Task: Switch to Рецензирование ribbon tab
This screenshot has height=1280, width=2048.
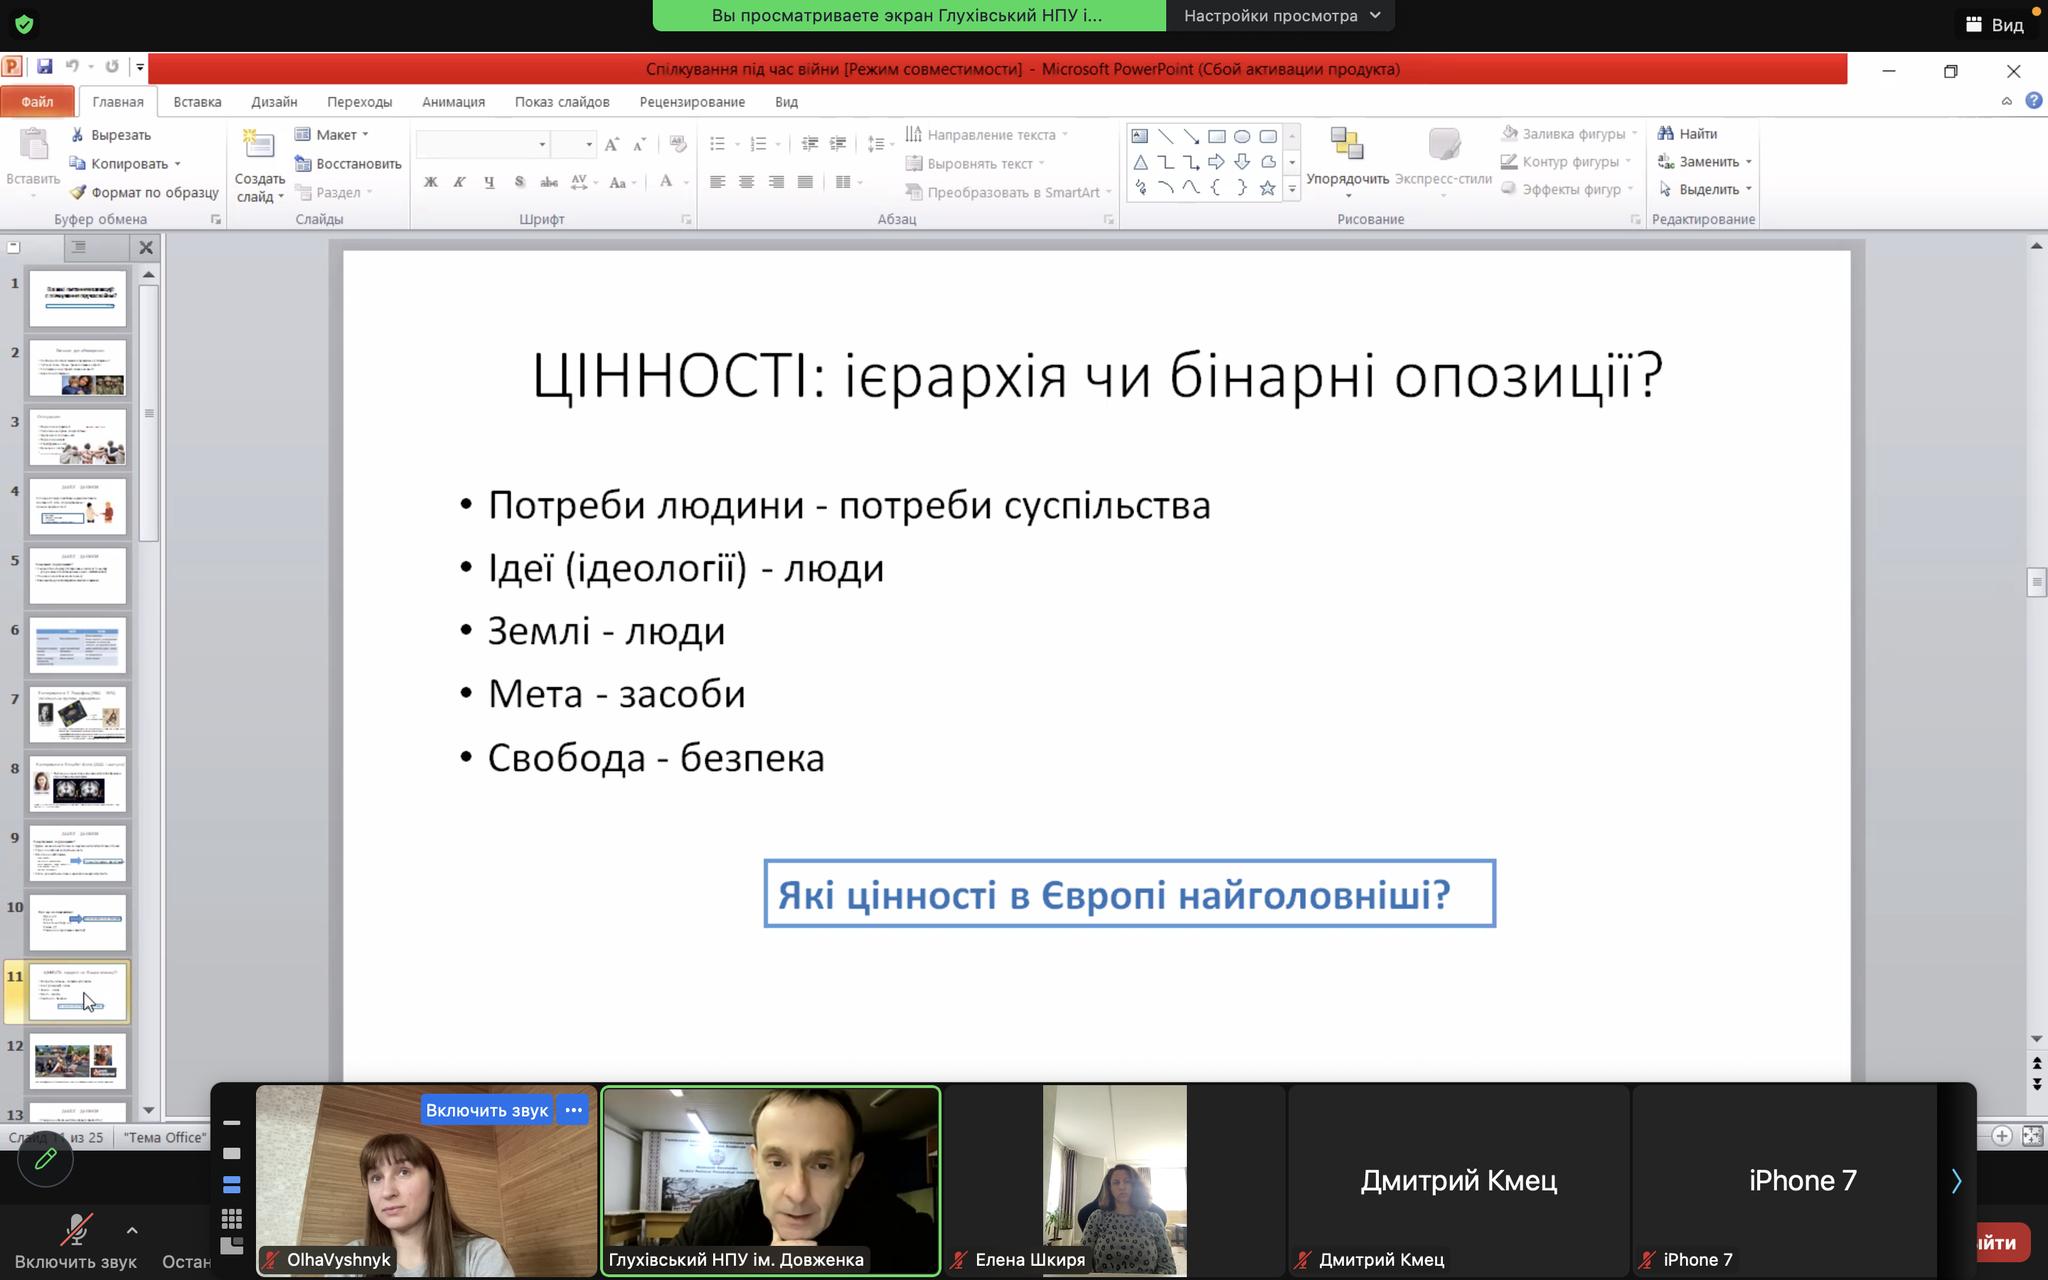Action: [x=692, y=102]
